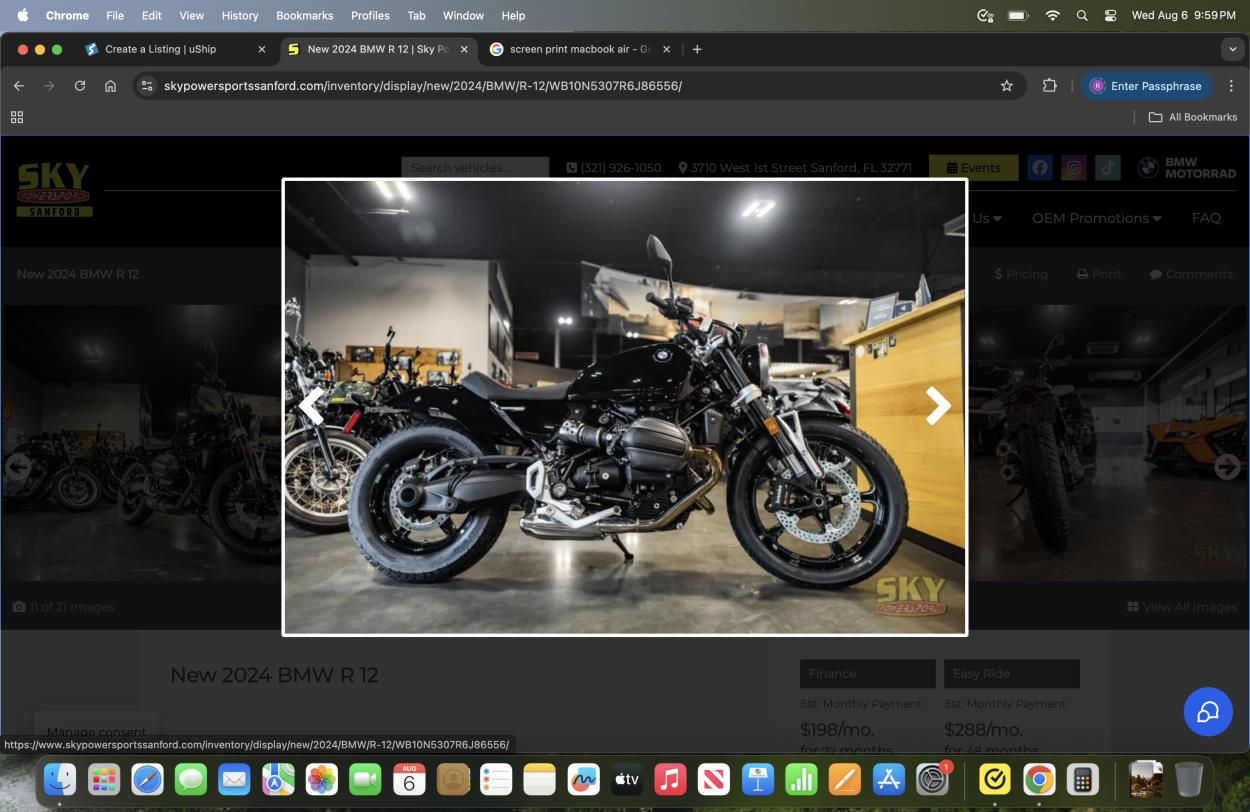
Task: Open the Comments link
Action: click(x=1191, y=274)
